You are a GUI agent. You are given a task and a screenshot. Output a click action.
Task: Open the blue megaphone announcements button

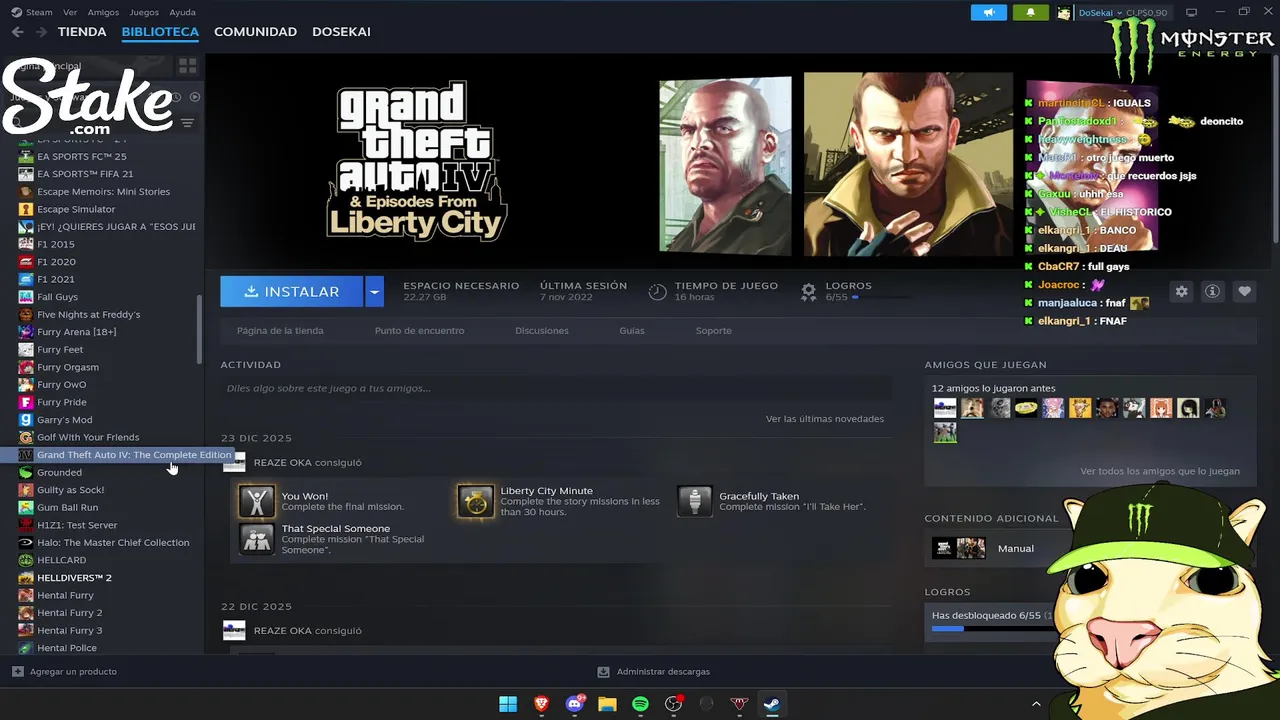pyautogui.click(x=988, y=13)
